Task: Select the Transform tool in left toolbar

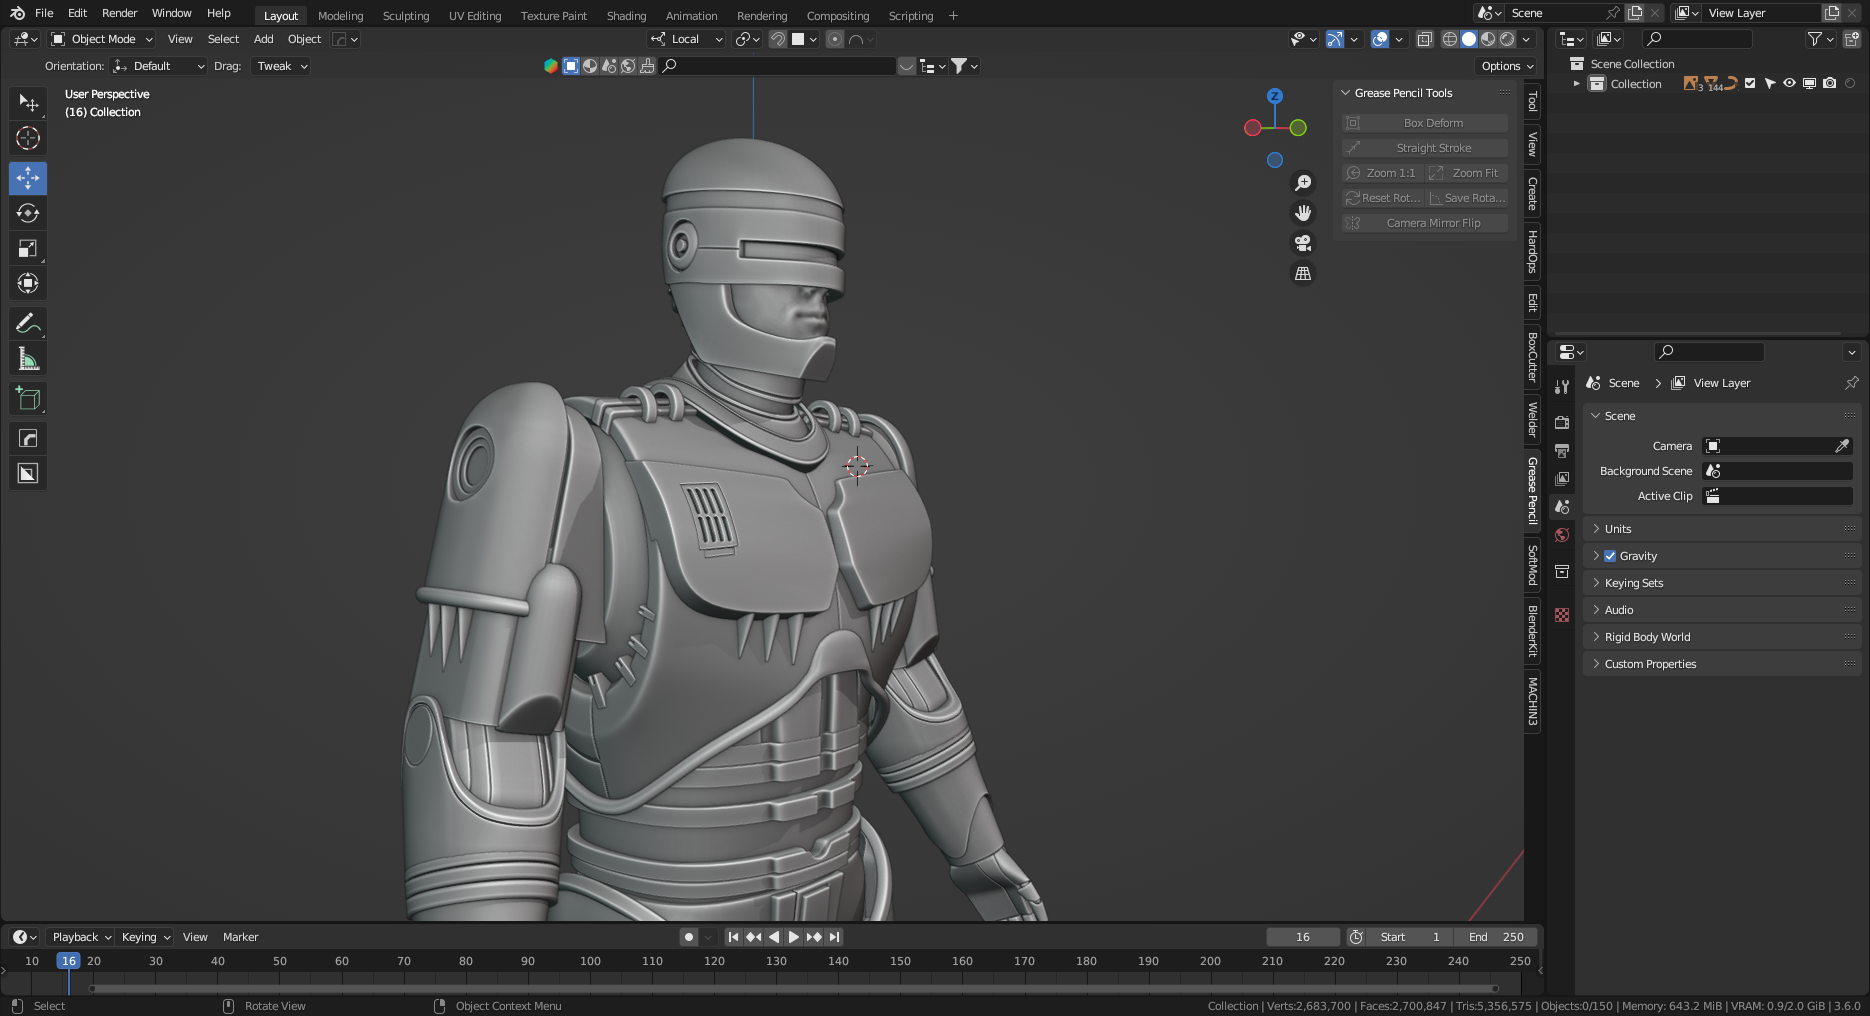Action: pyautogui.click(x=28, y=283)
